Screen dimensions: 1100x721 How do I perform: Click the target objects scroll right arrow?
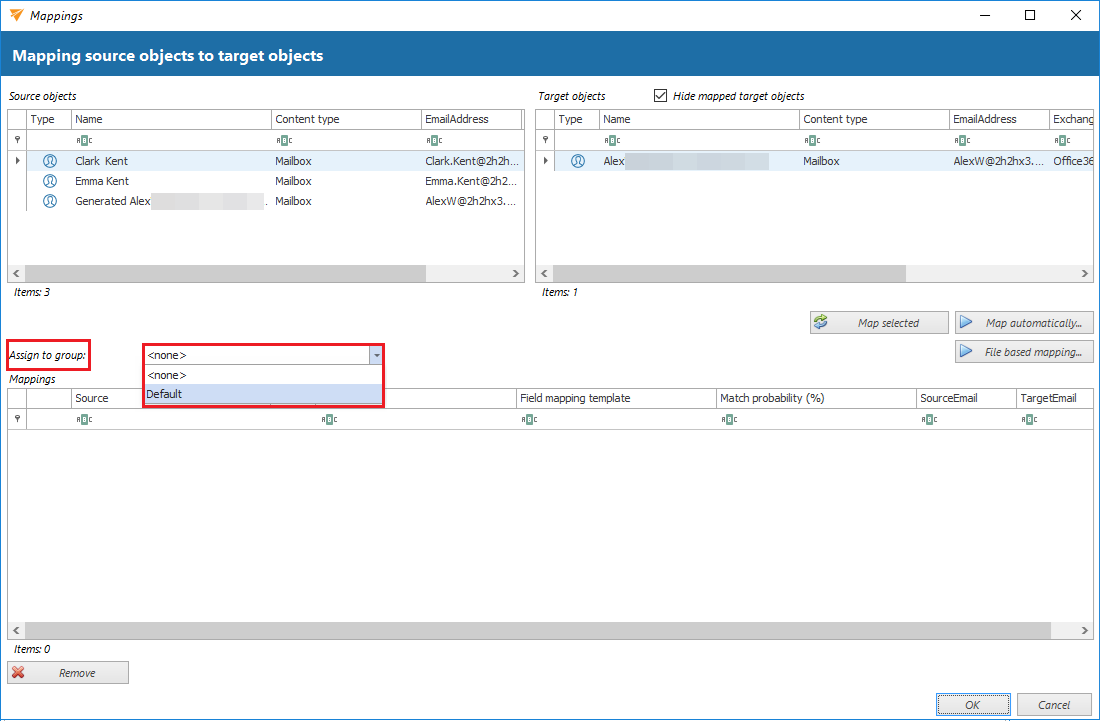tap(1086, 273)
